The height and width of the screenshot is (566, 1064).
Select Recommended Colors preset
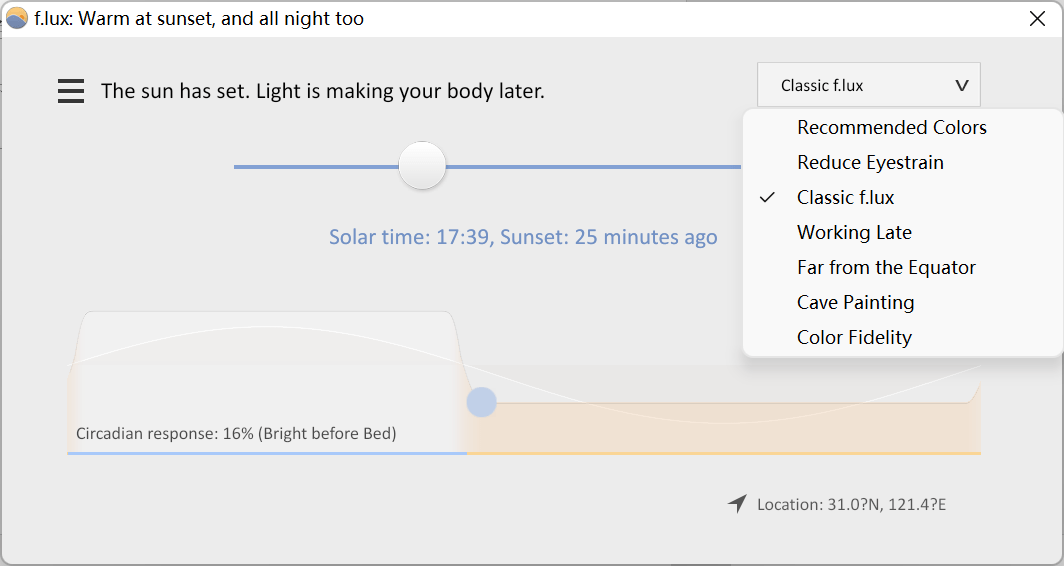tap(892, 128)
